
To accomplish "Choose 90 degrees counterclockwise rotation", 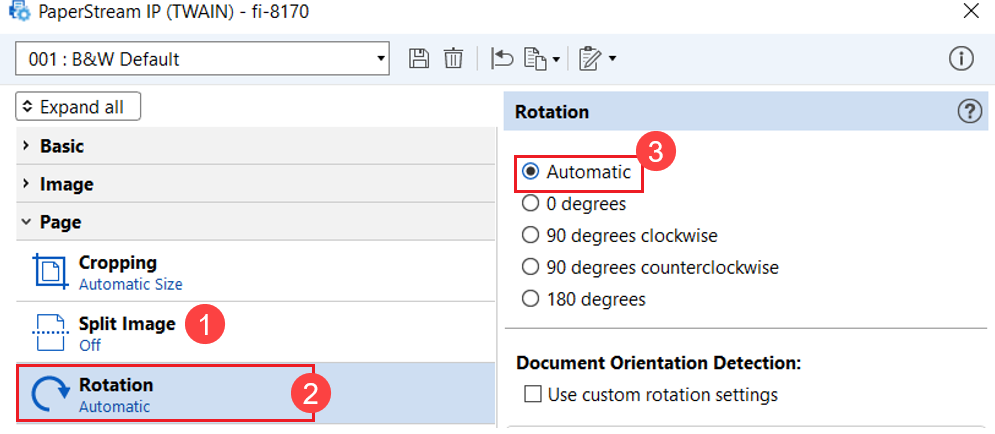I will (x=531, y=267).
